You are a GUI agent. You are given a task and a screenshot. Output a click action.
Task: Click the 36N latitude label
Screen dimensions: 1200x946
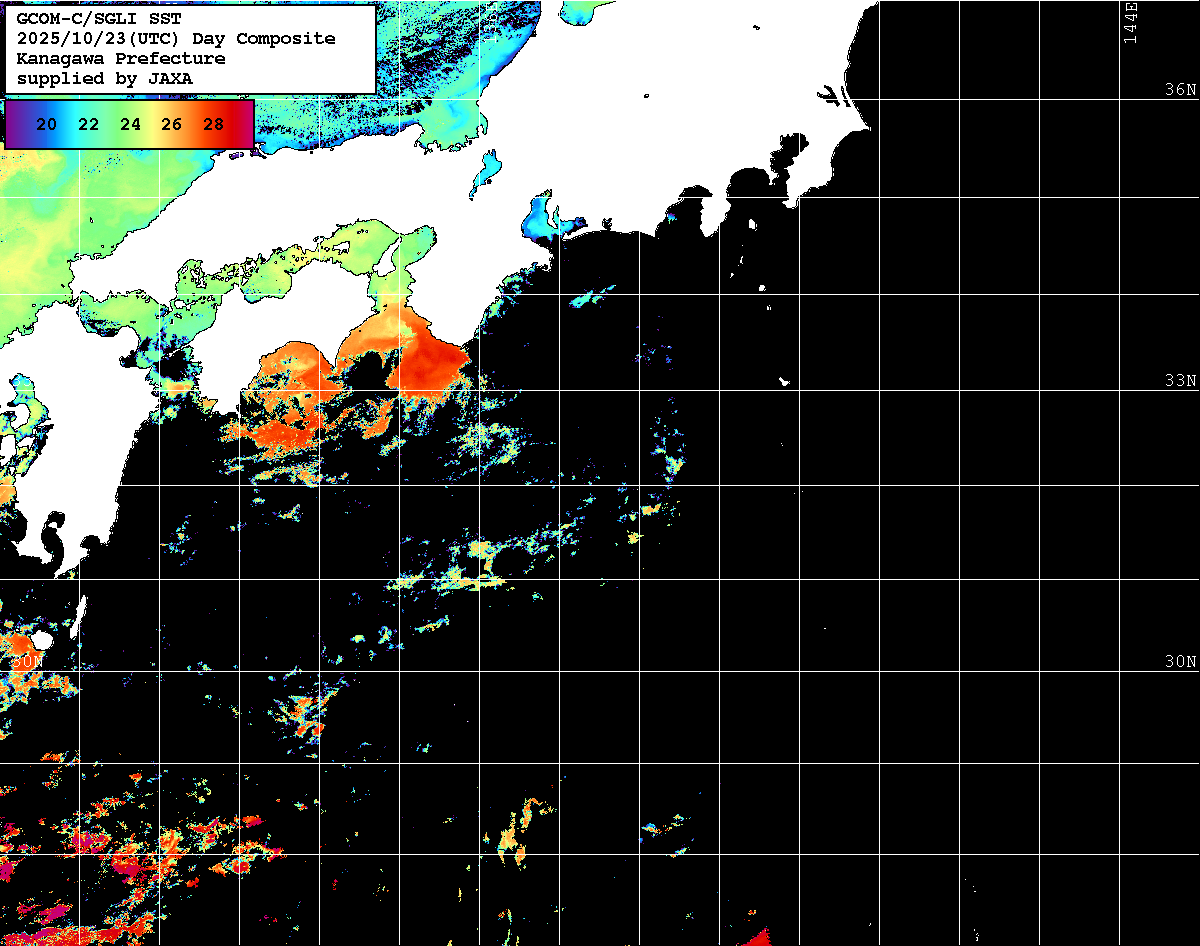(x=1180, y=90)
